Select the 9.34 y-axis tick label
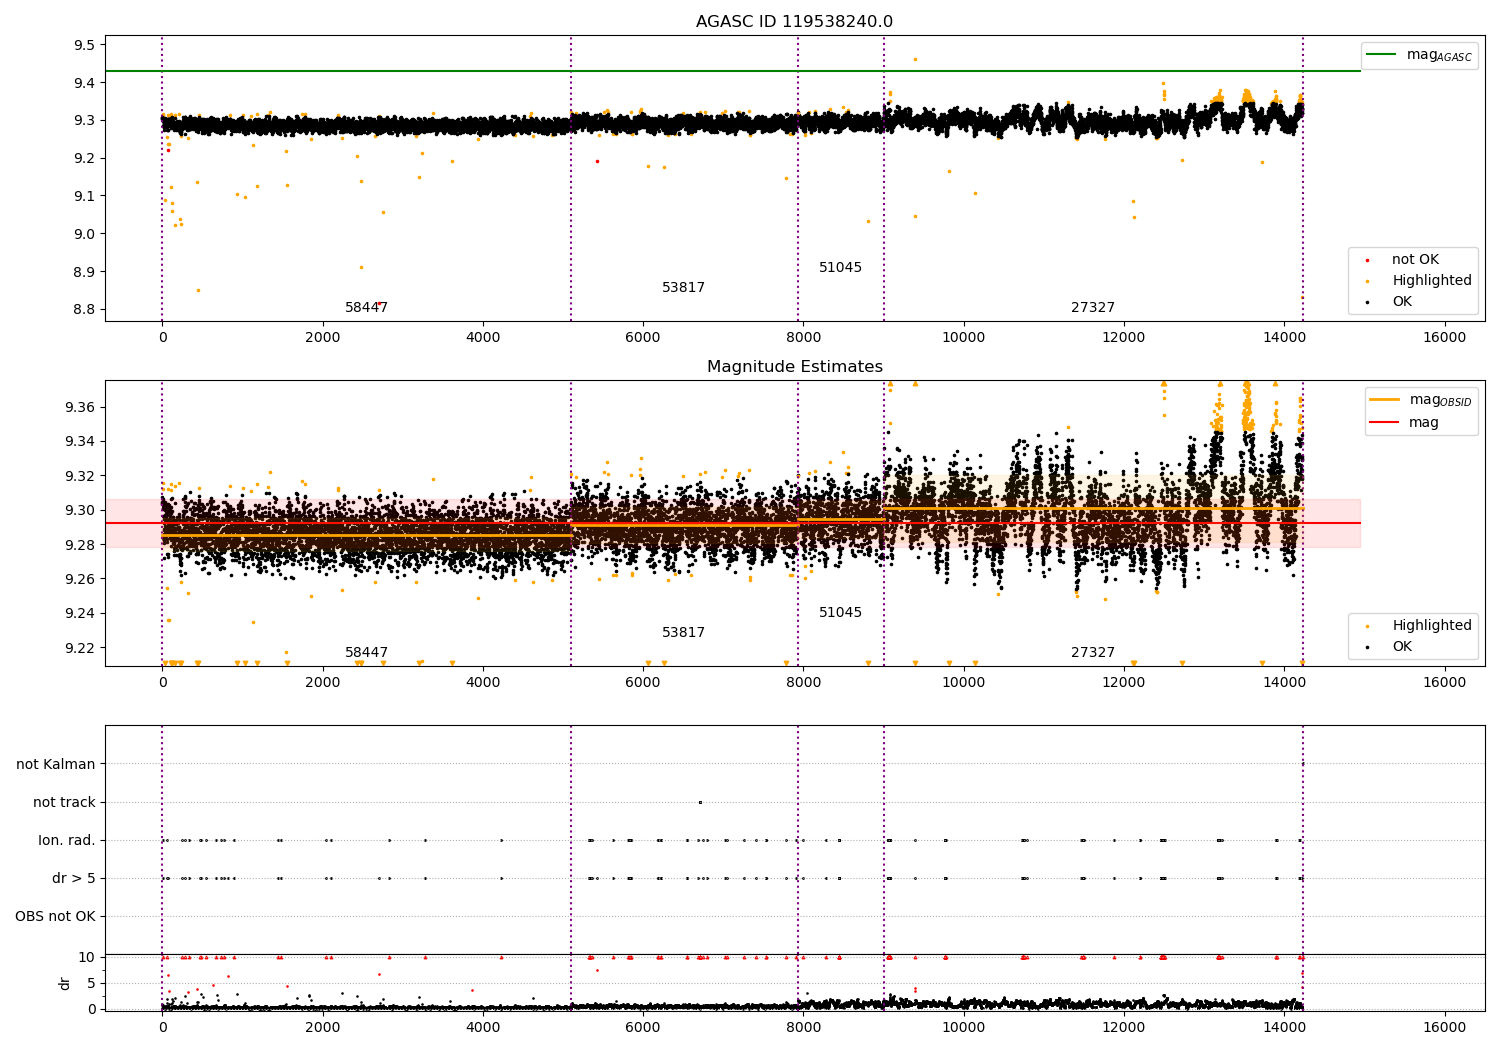The height and width of the screenshot is (1050, 1500). coord(80,442)
